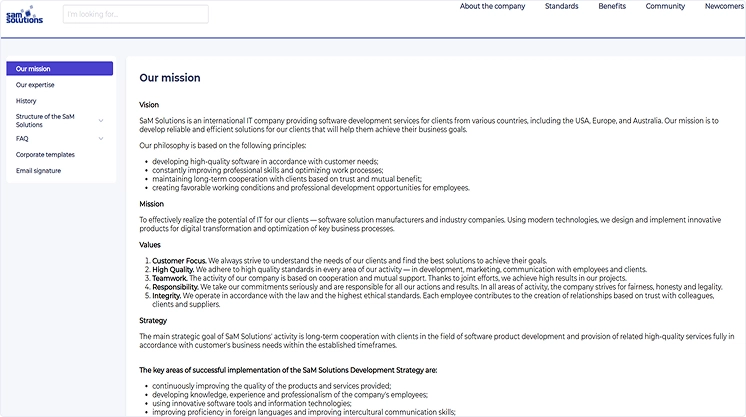Click the Integrity value item
The height and width of the screenshot is (417, 746).
[x=433, y=300]
